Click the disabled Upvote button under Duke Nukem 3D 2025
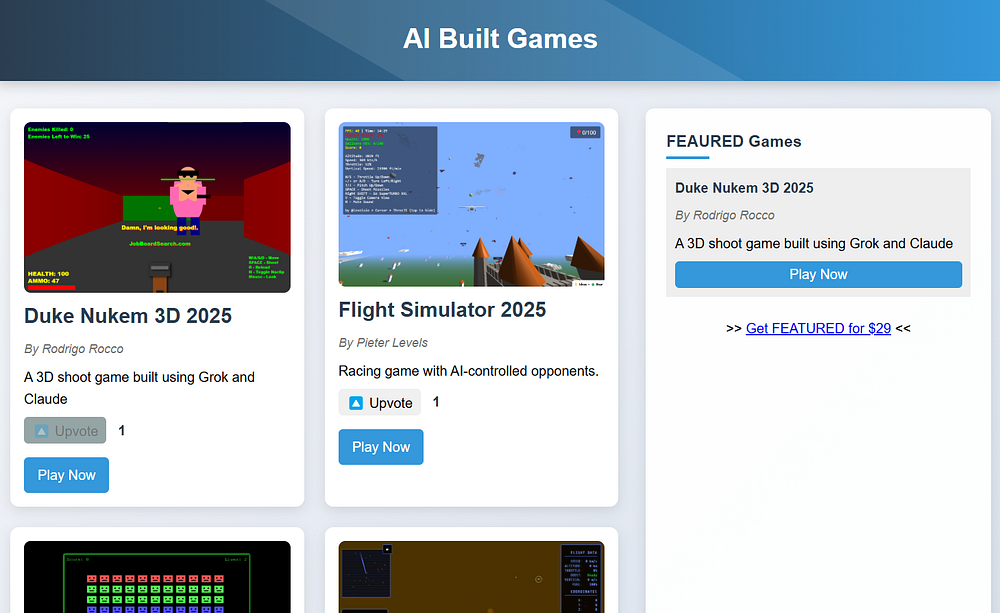The height and width of the screenshot is (613, 1000). coord(65,431)
